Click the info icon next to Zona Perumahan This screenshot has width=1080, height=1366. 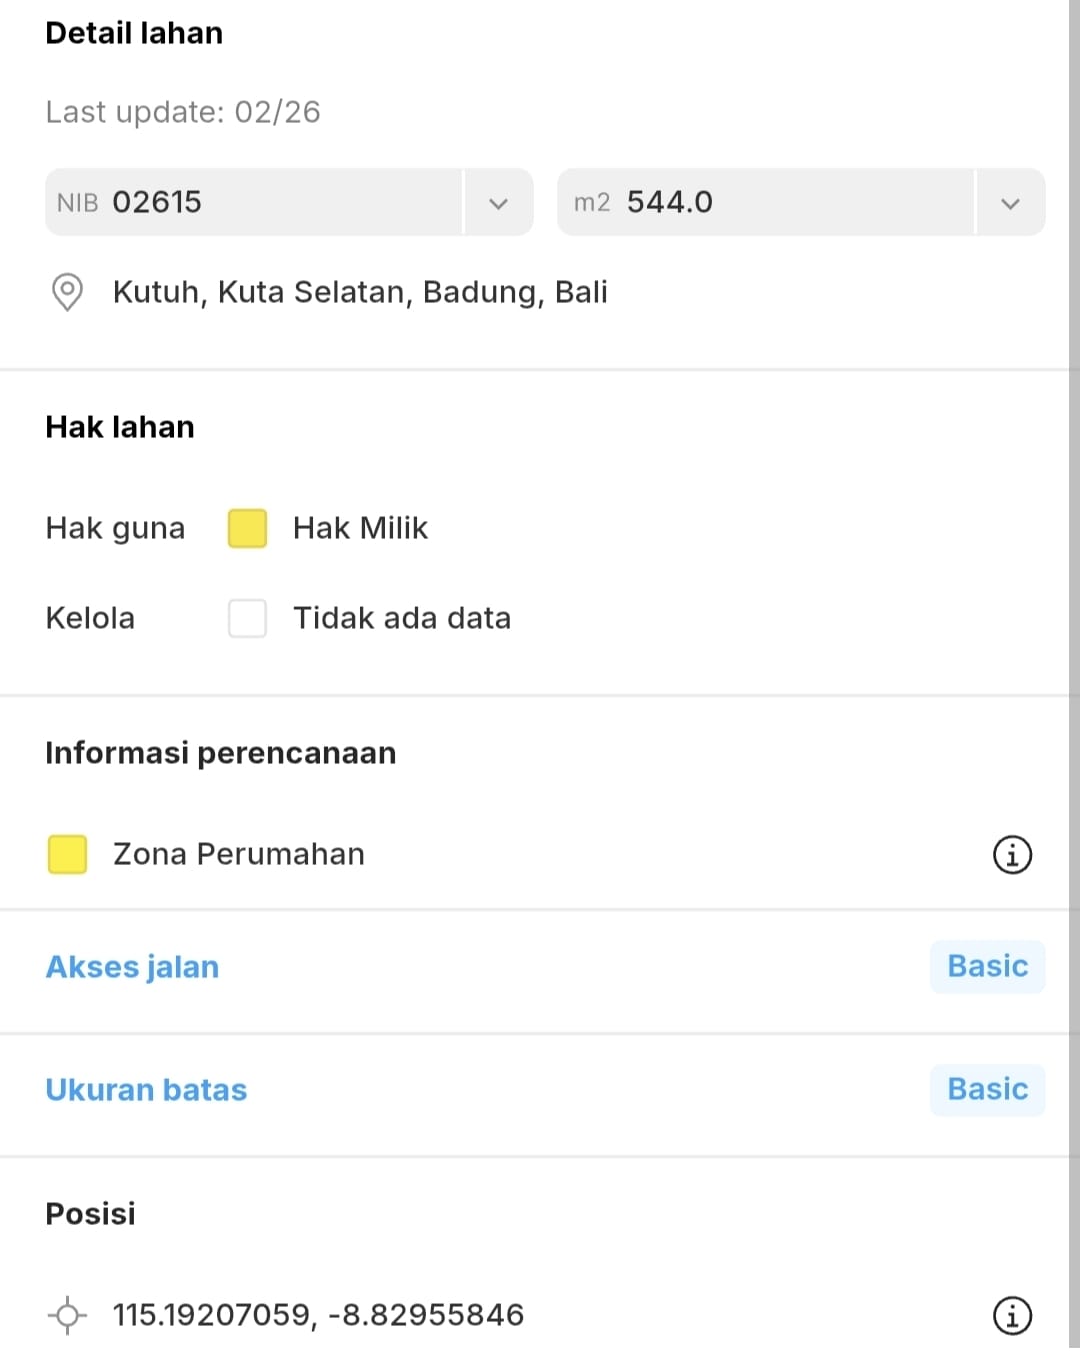pos(1012,855)
